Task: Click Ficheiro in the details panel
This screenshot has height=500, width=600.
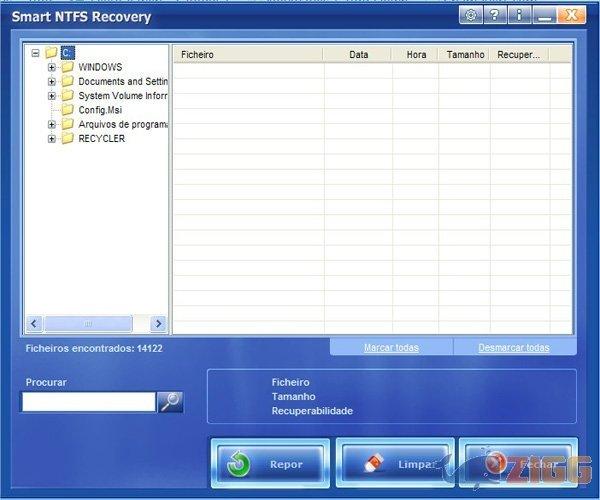Action: [290, 382]
